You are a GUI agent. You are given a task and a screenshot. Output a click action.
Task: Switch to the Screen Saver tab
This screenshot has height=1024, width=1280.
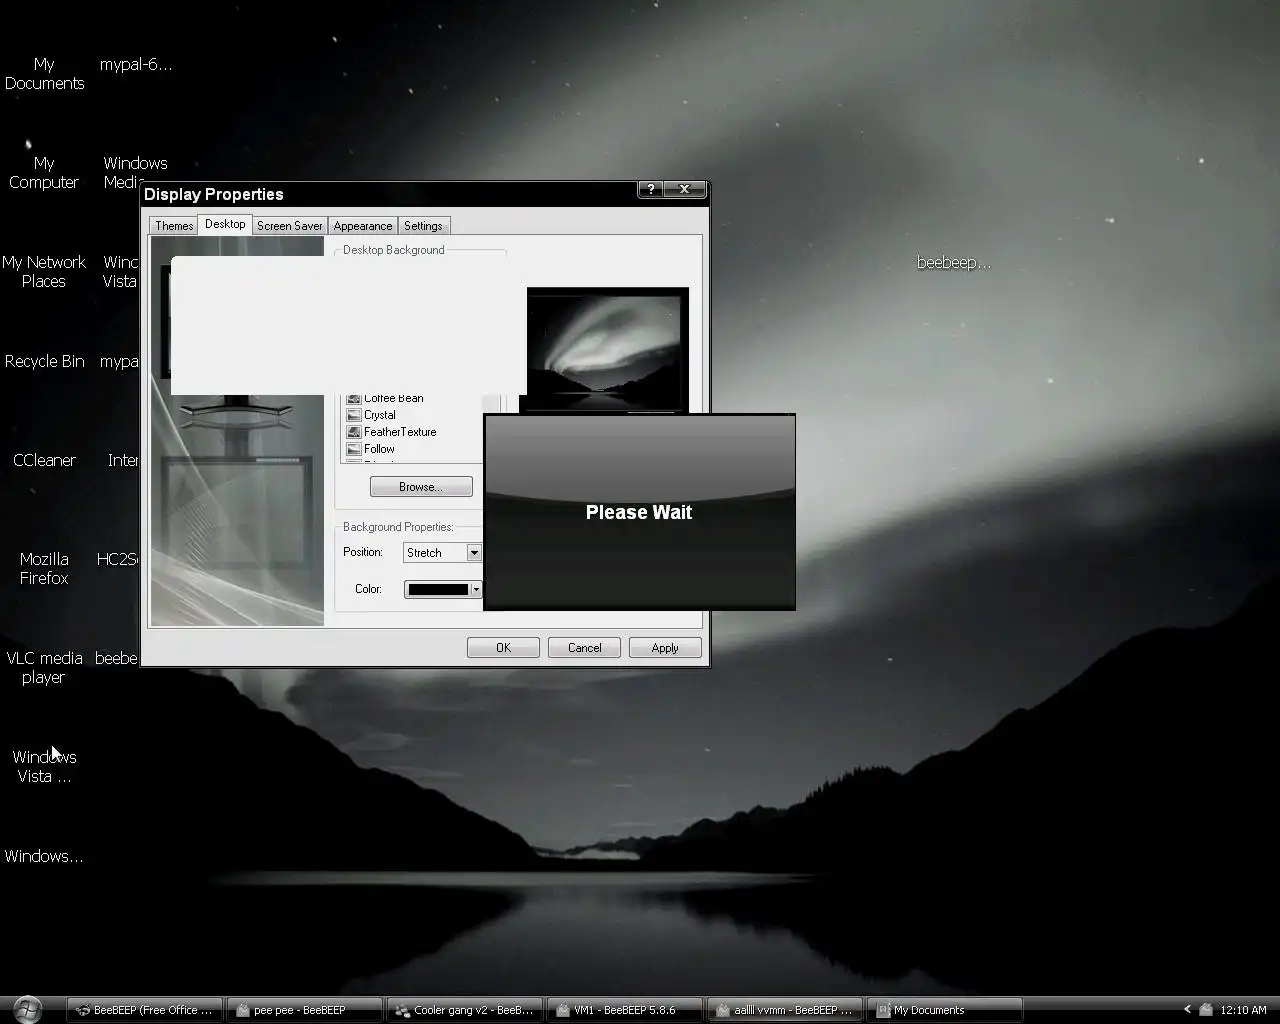(290, 226)
